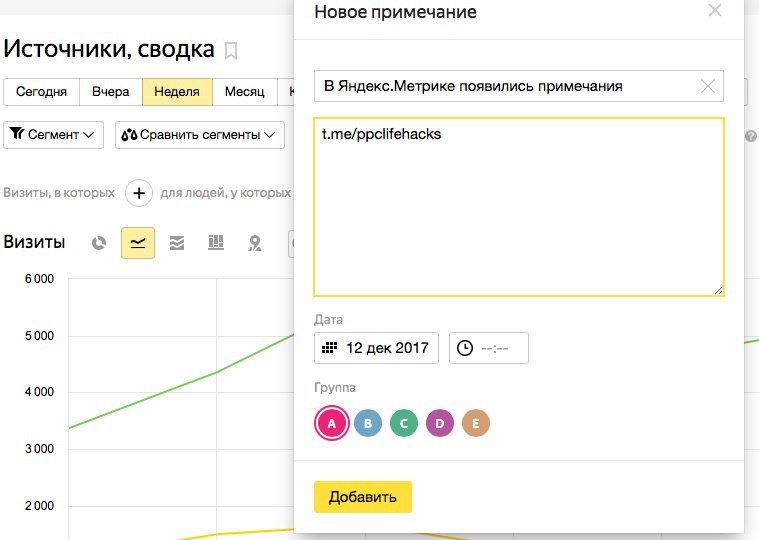Select the Месяц period tab
759x540 pixels.
244,92
